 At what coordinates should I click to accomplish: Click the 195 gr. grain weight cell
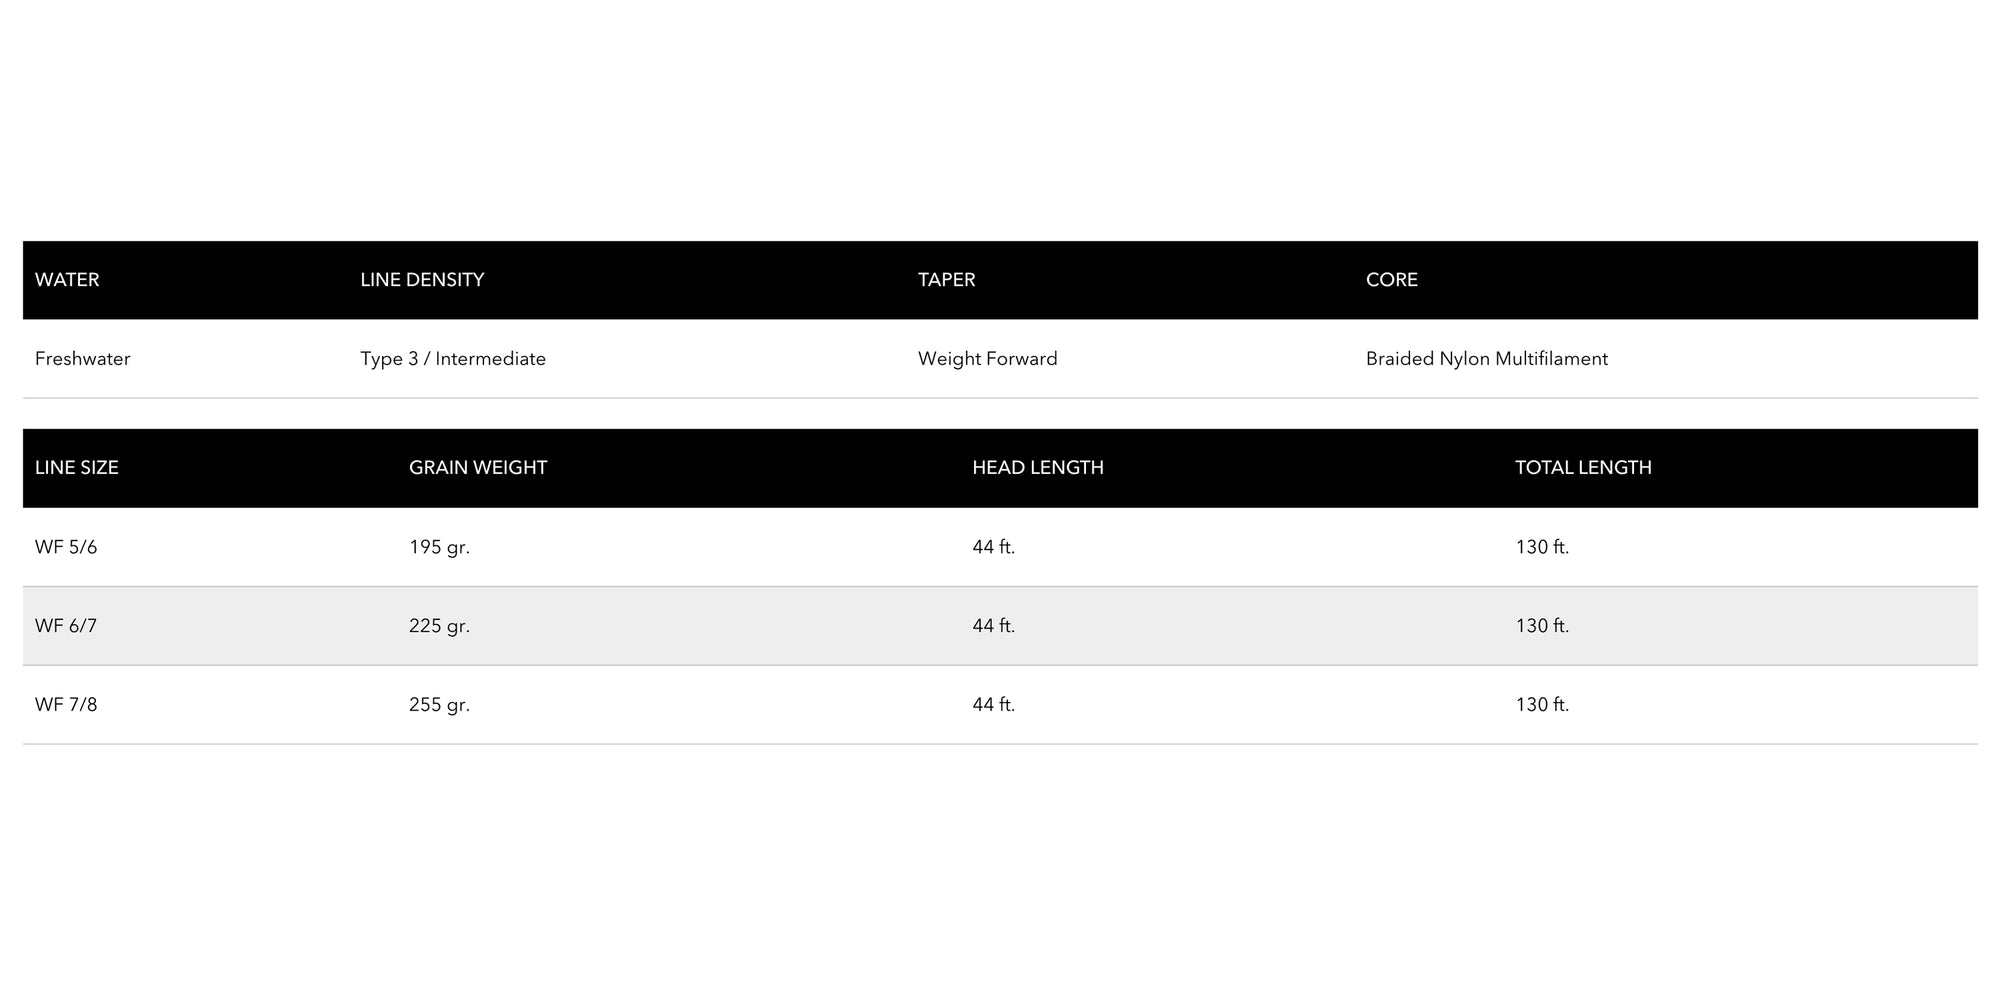coord(439,547)
